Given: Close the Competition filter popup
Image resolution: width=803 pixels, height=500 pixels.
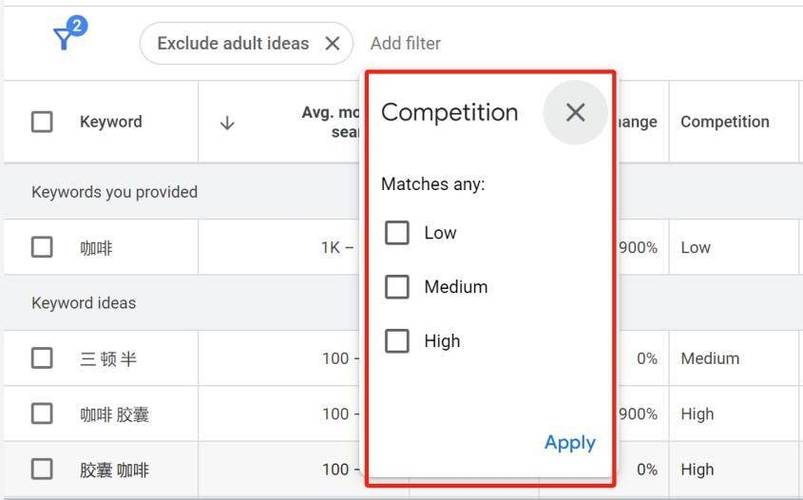Looking at the screenshot, I should tap(575, 112).
